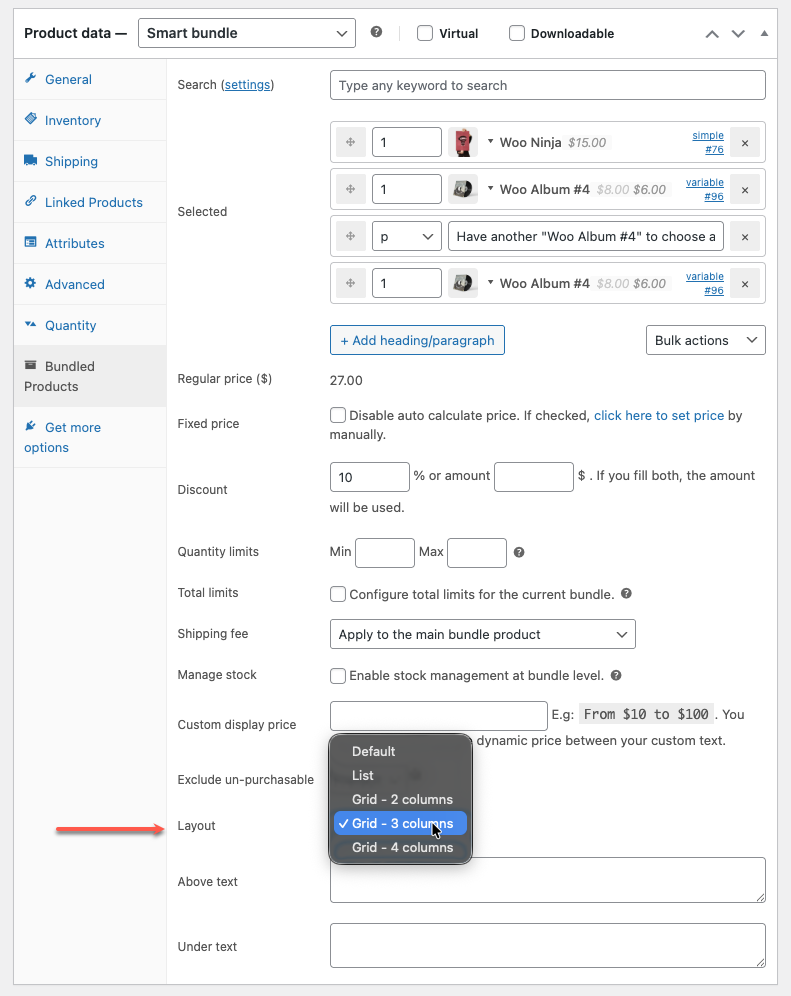Choose Grid - 4 columns layout option
791x996 pixels.
[402, 847]
